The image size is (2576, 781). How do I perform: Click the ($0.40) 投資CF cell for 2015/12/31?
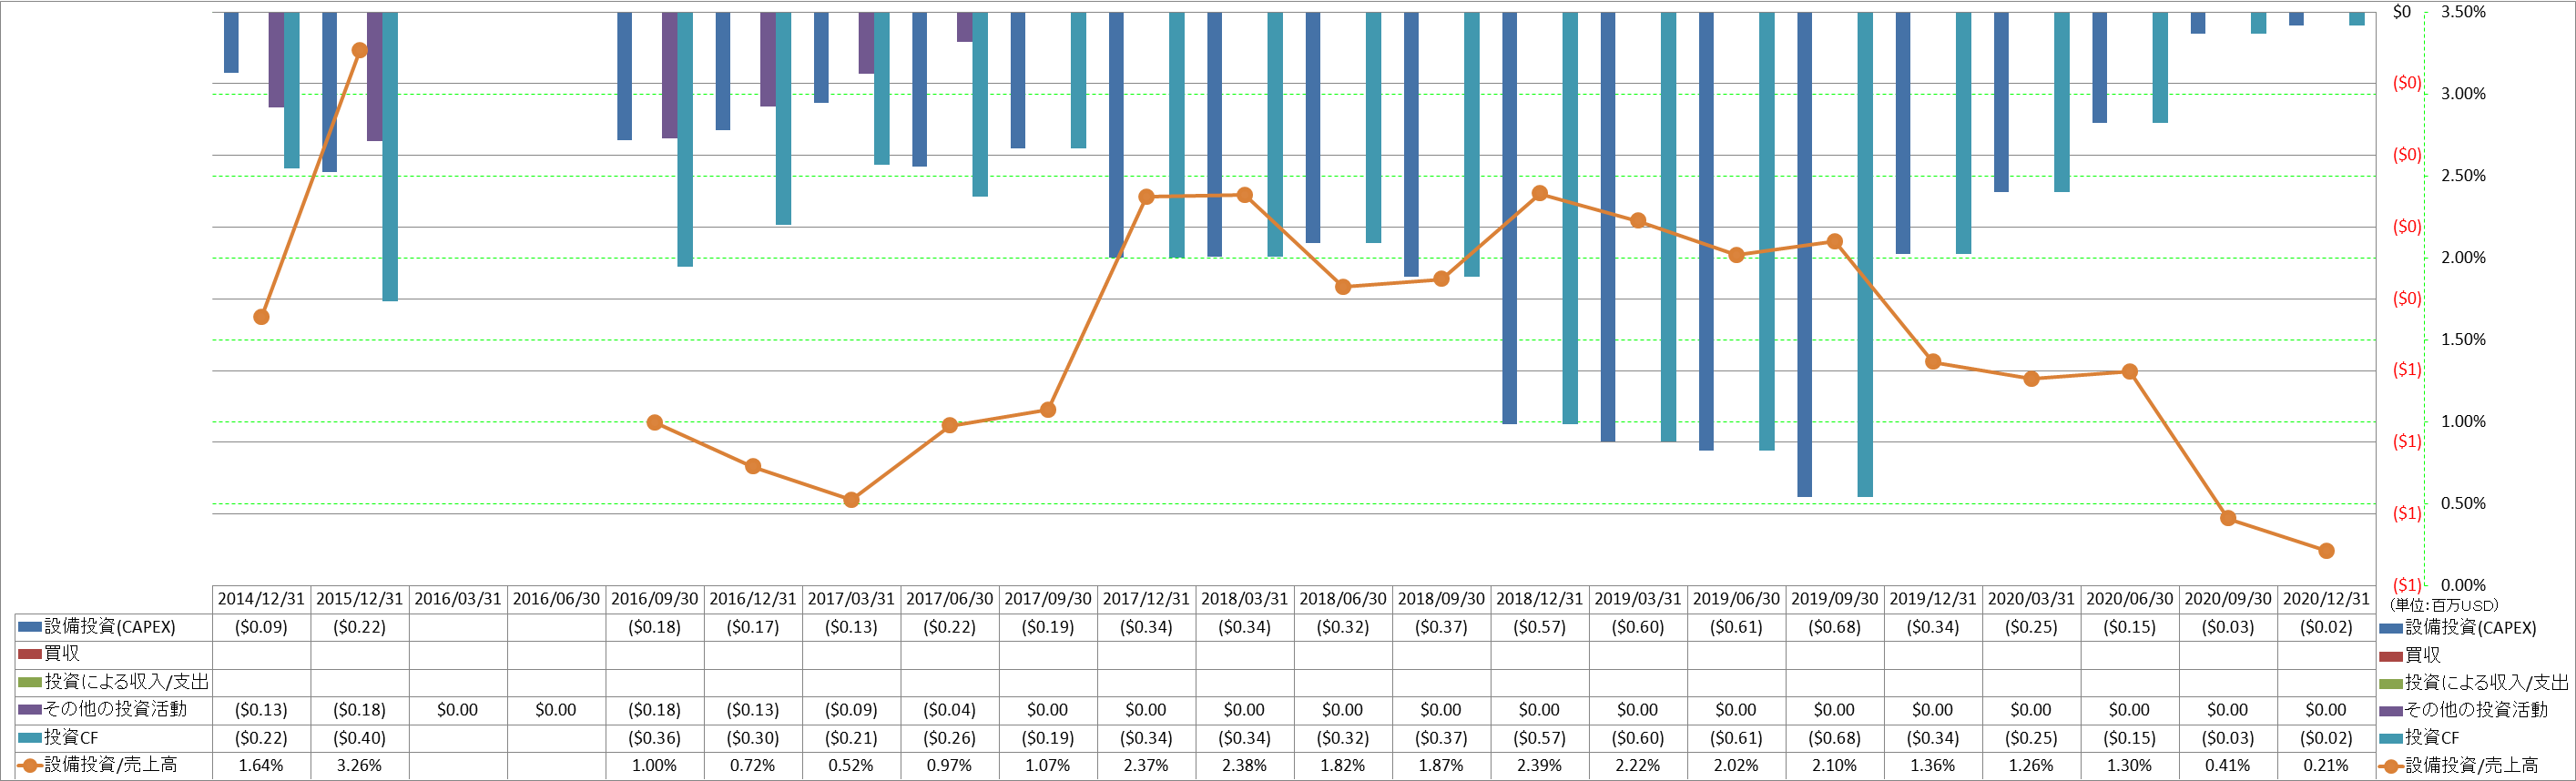coord(359,738)
